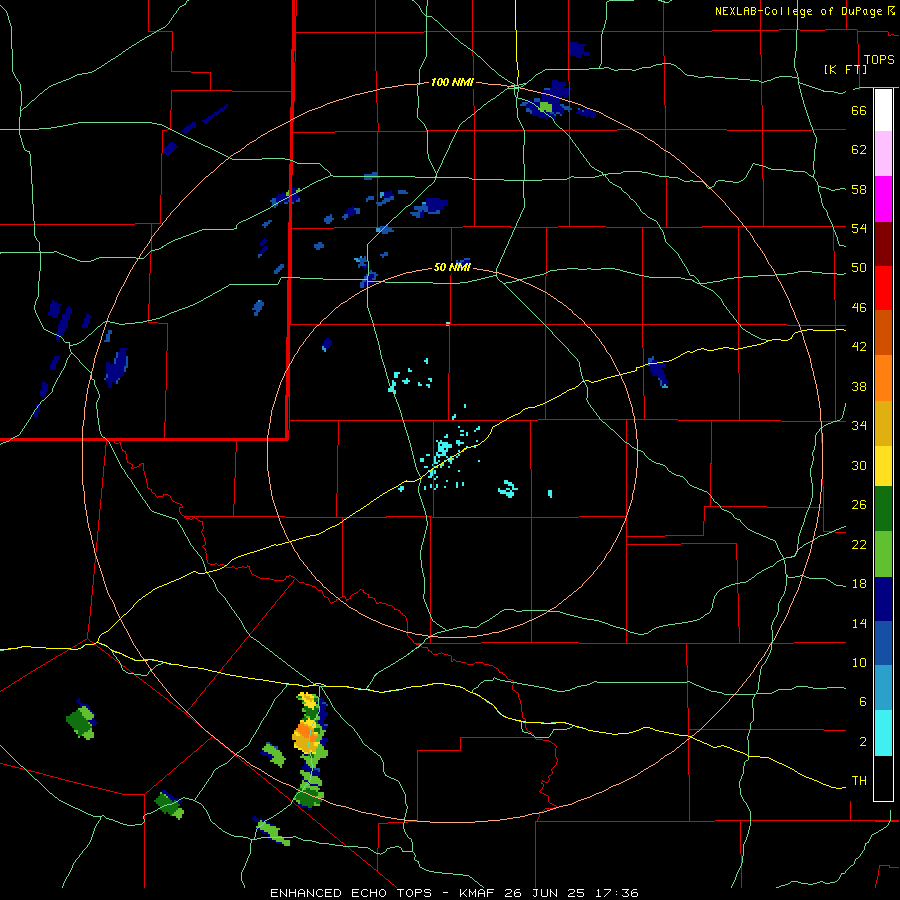The image size is (900, 900).
Task: Click the 38 legend value
Action: (x=859, y=386)
